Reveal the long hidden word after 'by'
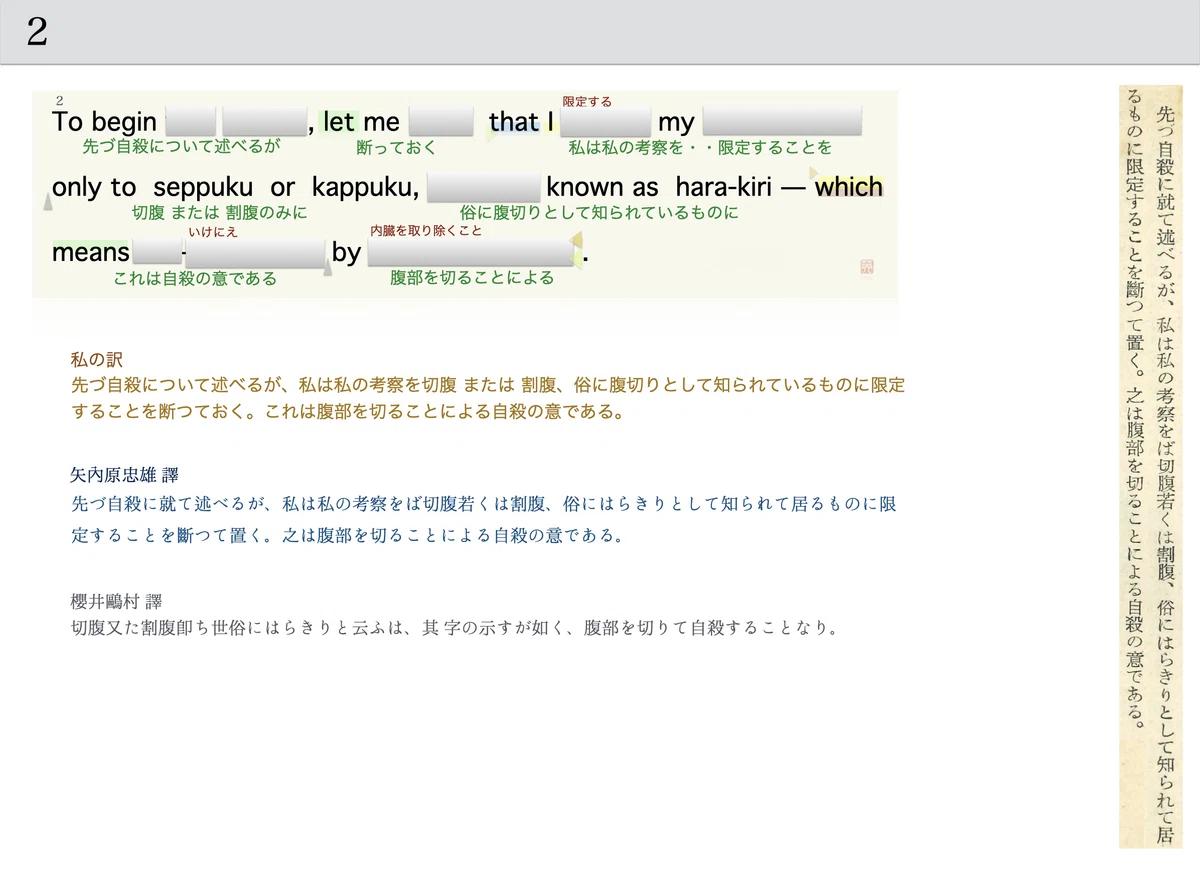The height and width of the screenshot is (880, 1200). (x=472, y=253)
